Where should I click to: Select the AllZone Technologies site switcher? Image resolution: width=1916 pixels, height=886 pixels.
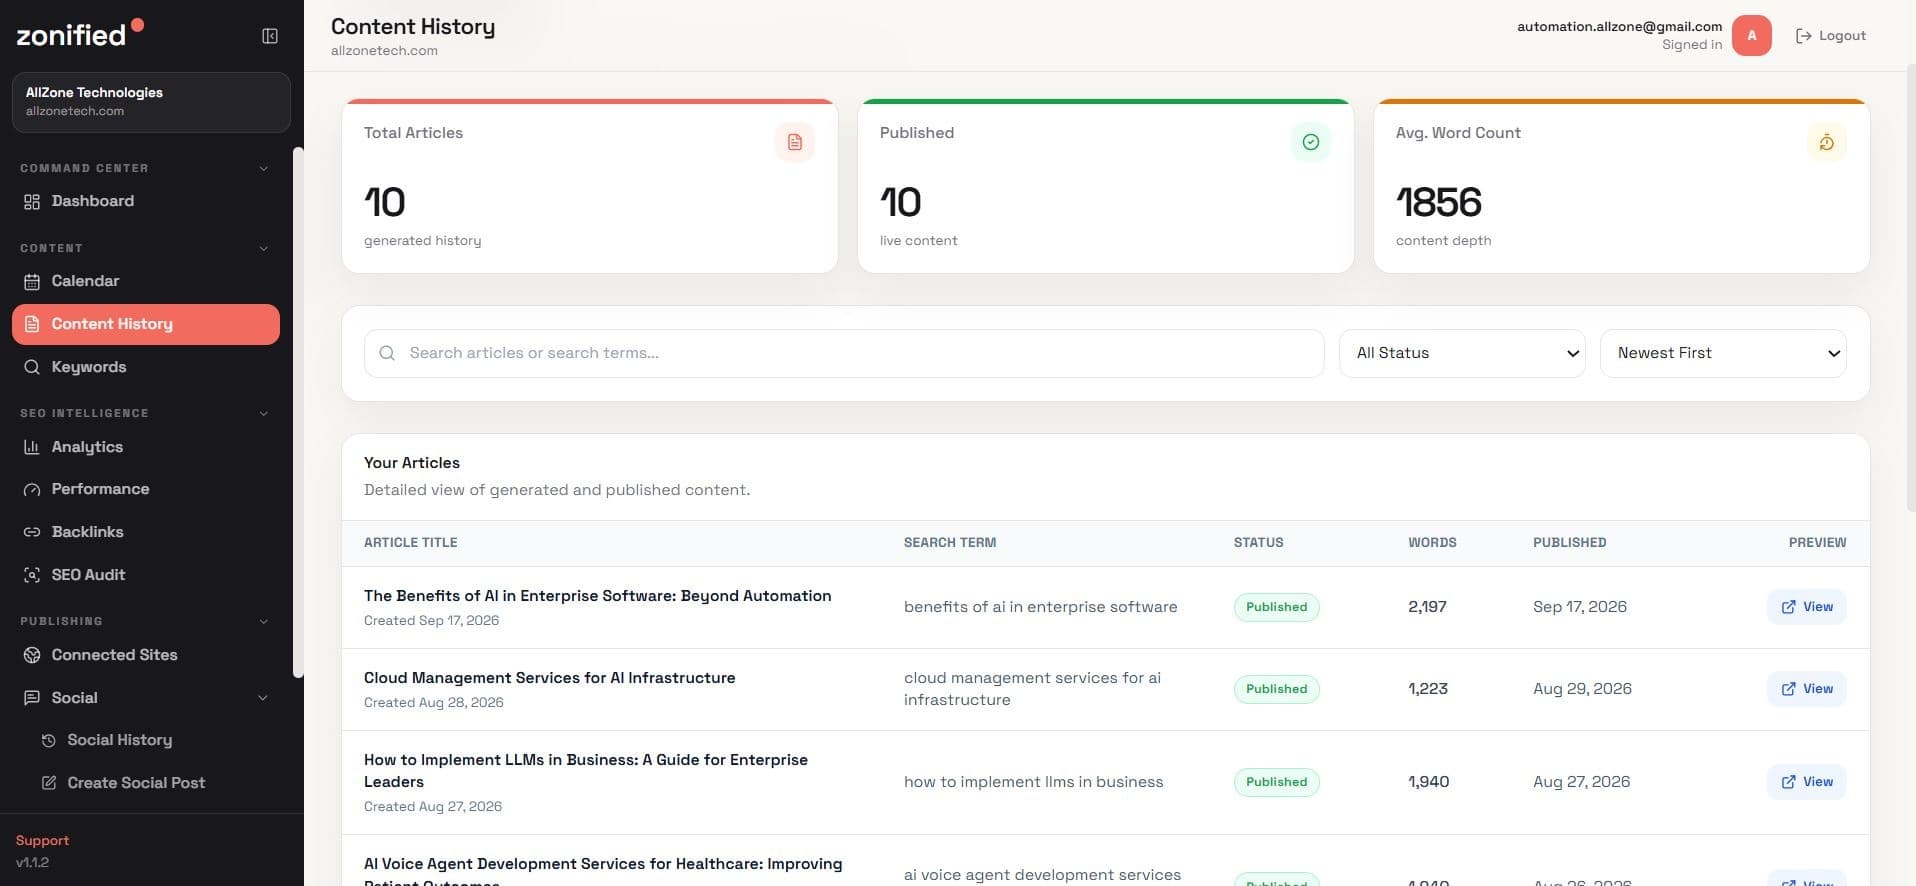point(151,102)
